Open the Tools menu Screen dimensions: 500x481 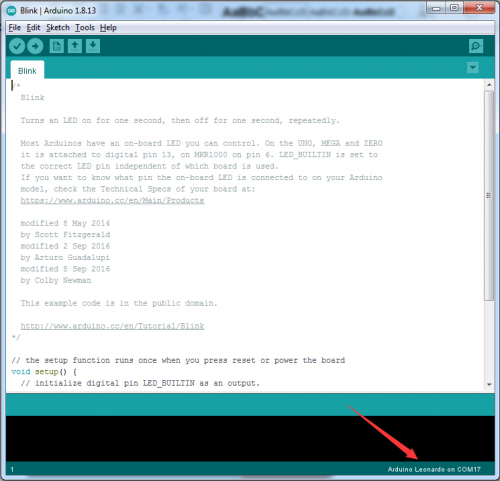[x=85, y=28]
